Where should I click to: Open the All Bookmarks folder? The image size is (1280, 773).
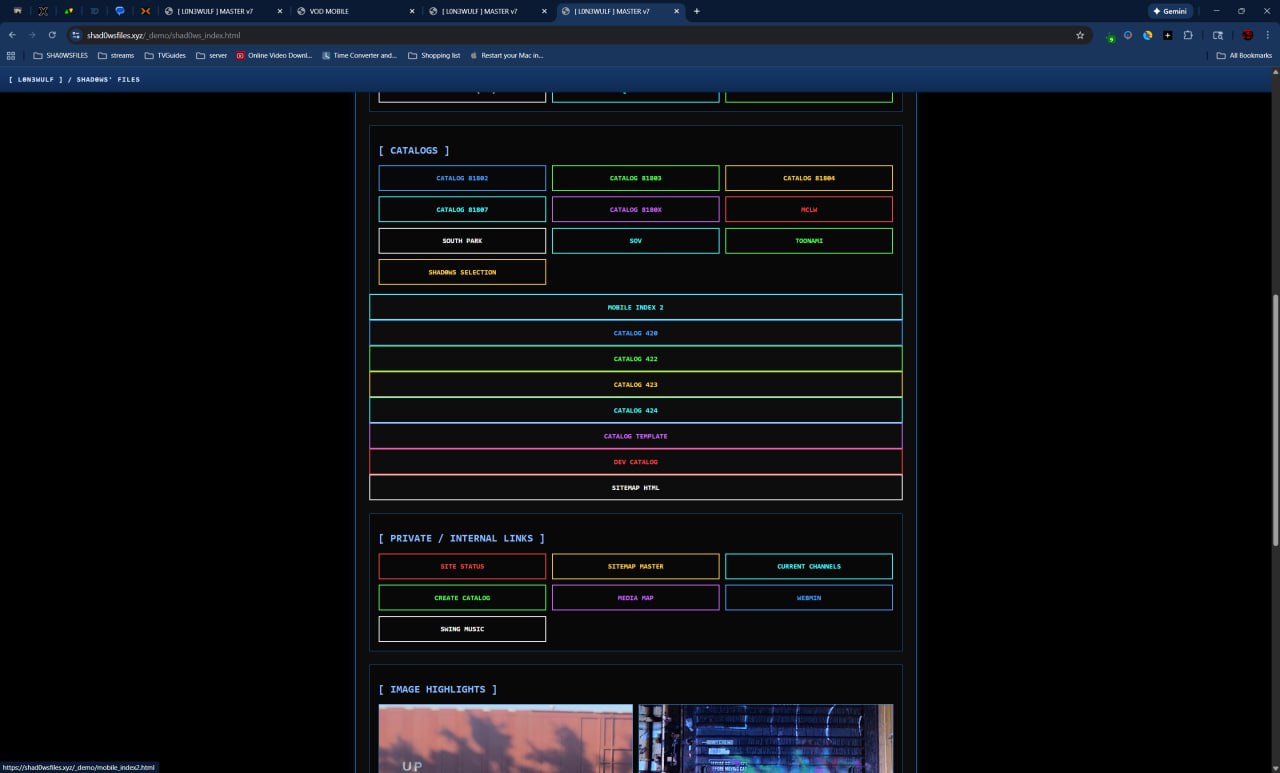pos(1244,56)
